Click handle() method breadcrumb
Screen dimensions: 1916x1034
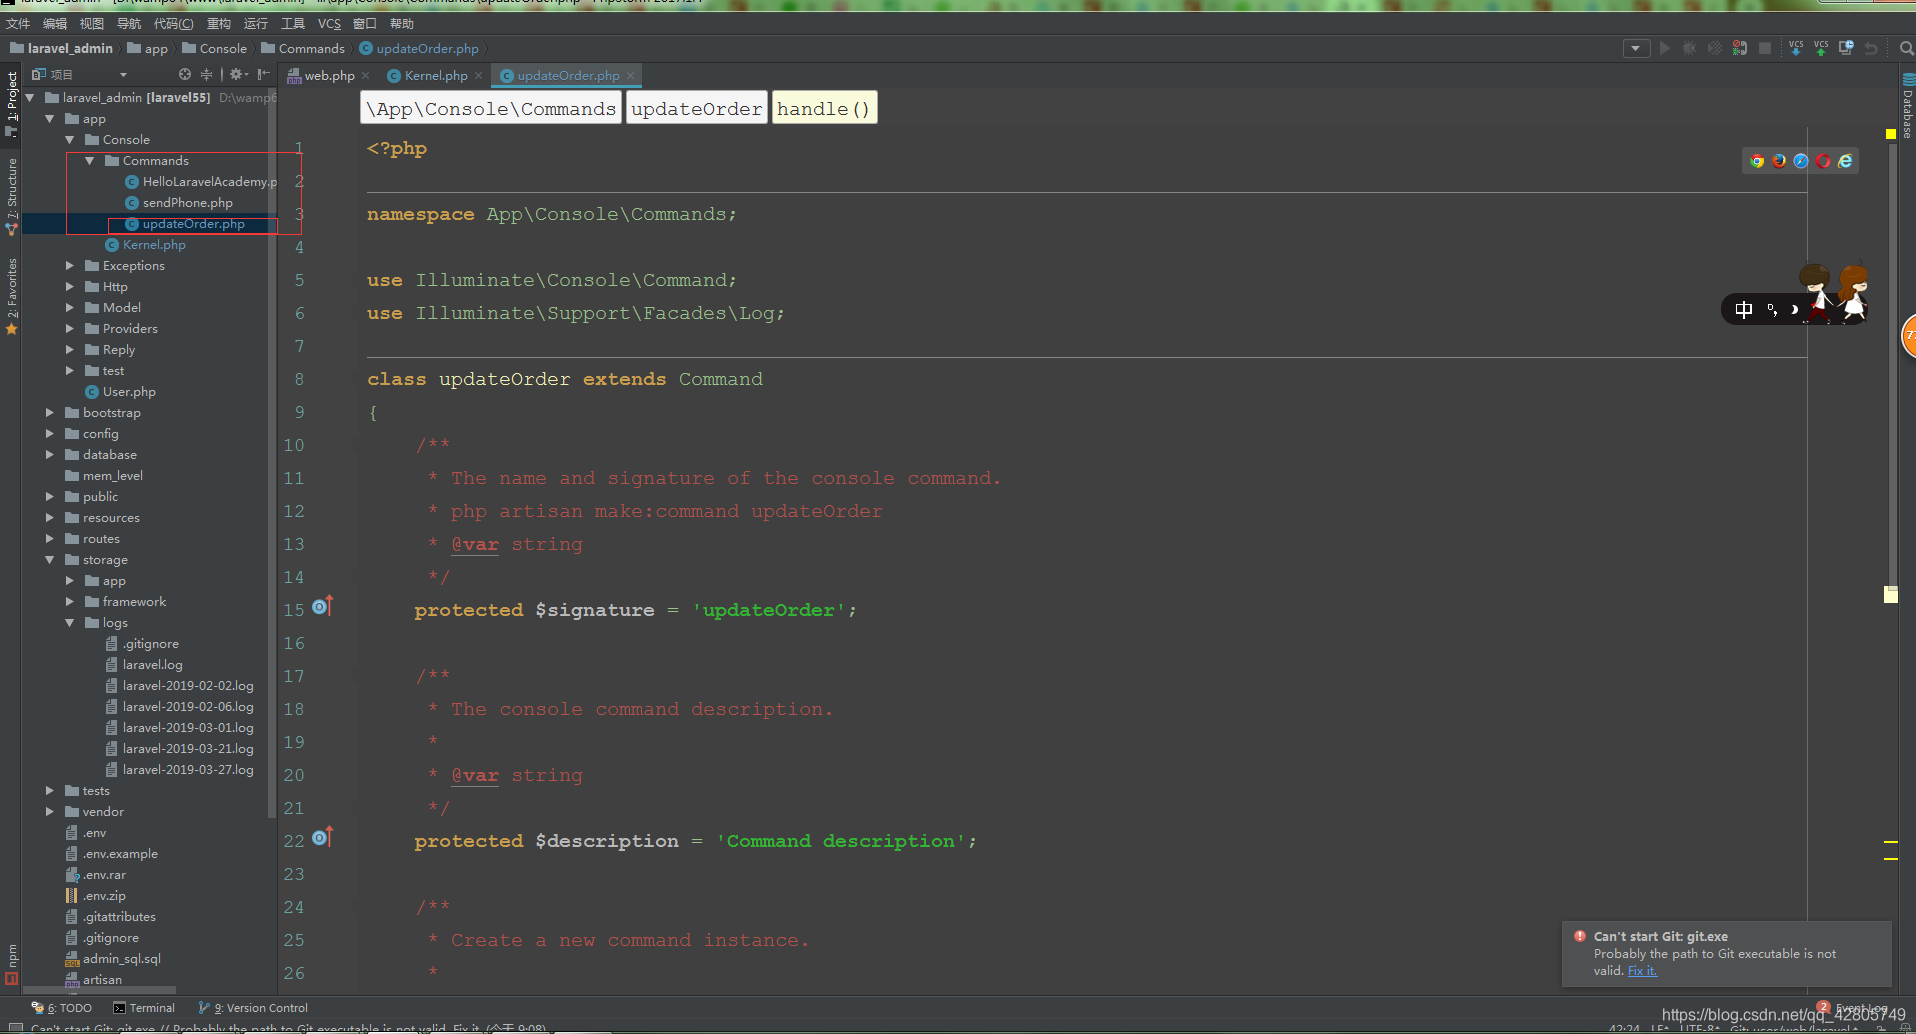[x=824, y=108]
